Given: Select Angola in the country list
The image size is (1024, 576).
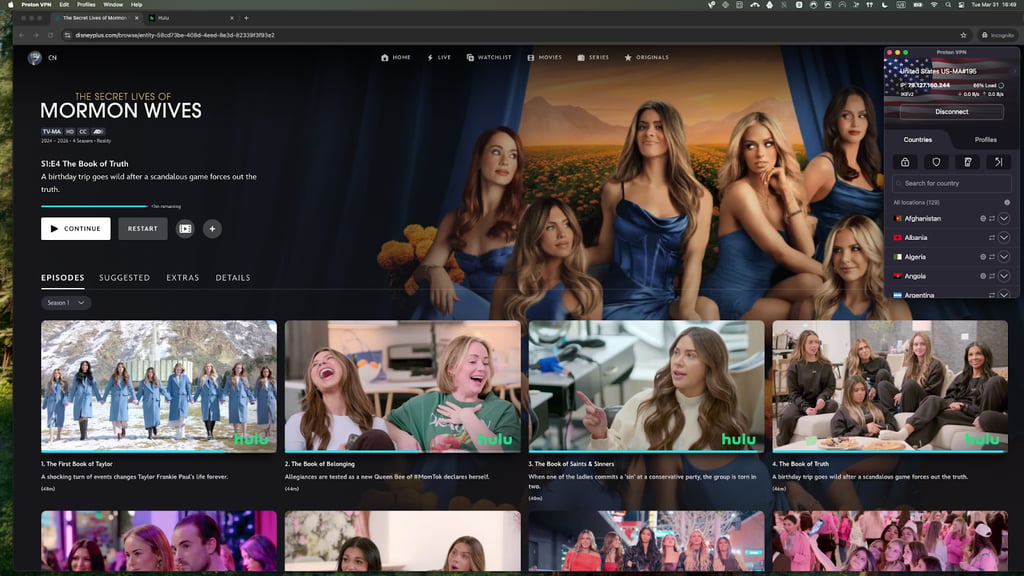Looking at the screenshot, I should pos(915,276).
